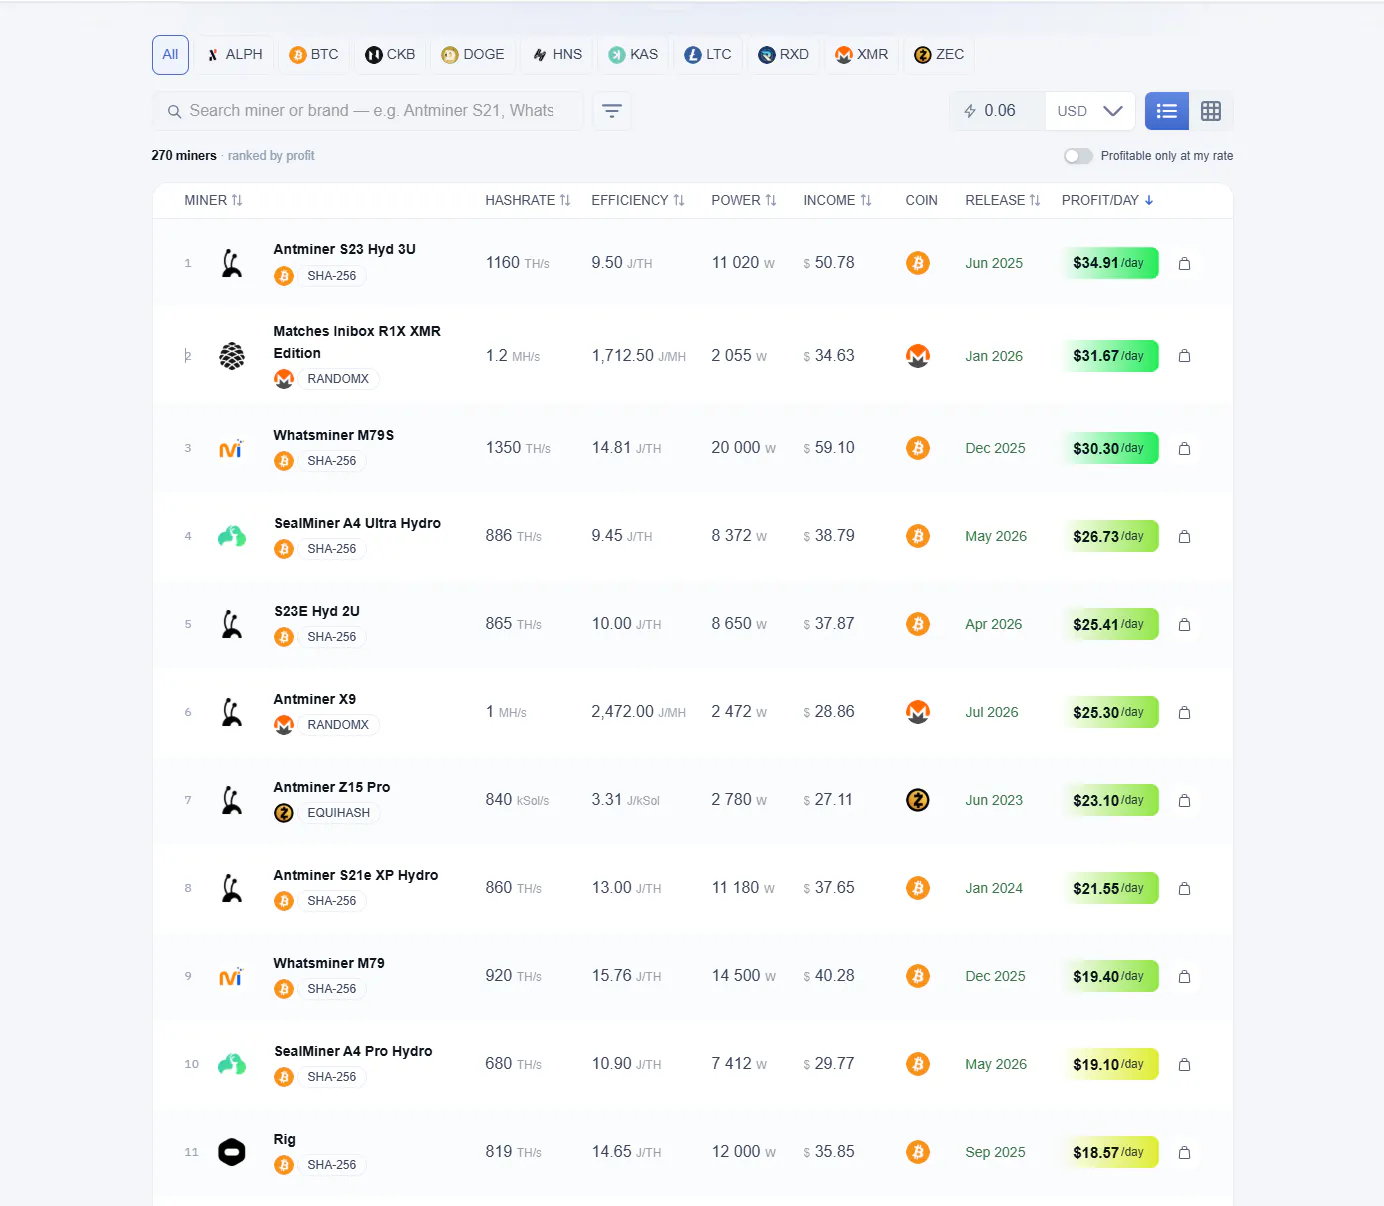Open the filter options icon button
Viewport: 1384px width, 1206px height.
pos(612,111)
